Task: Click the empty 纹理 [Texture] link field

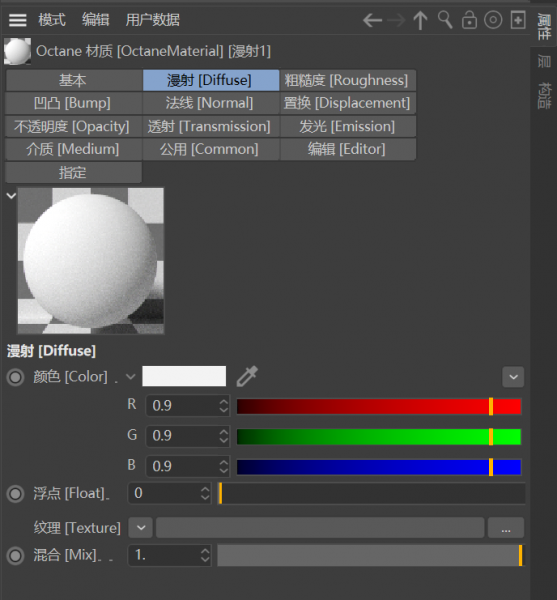Action: tap(320, 528)
